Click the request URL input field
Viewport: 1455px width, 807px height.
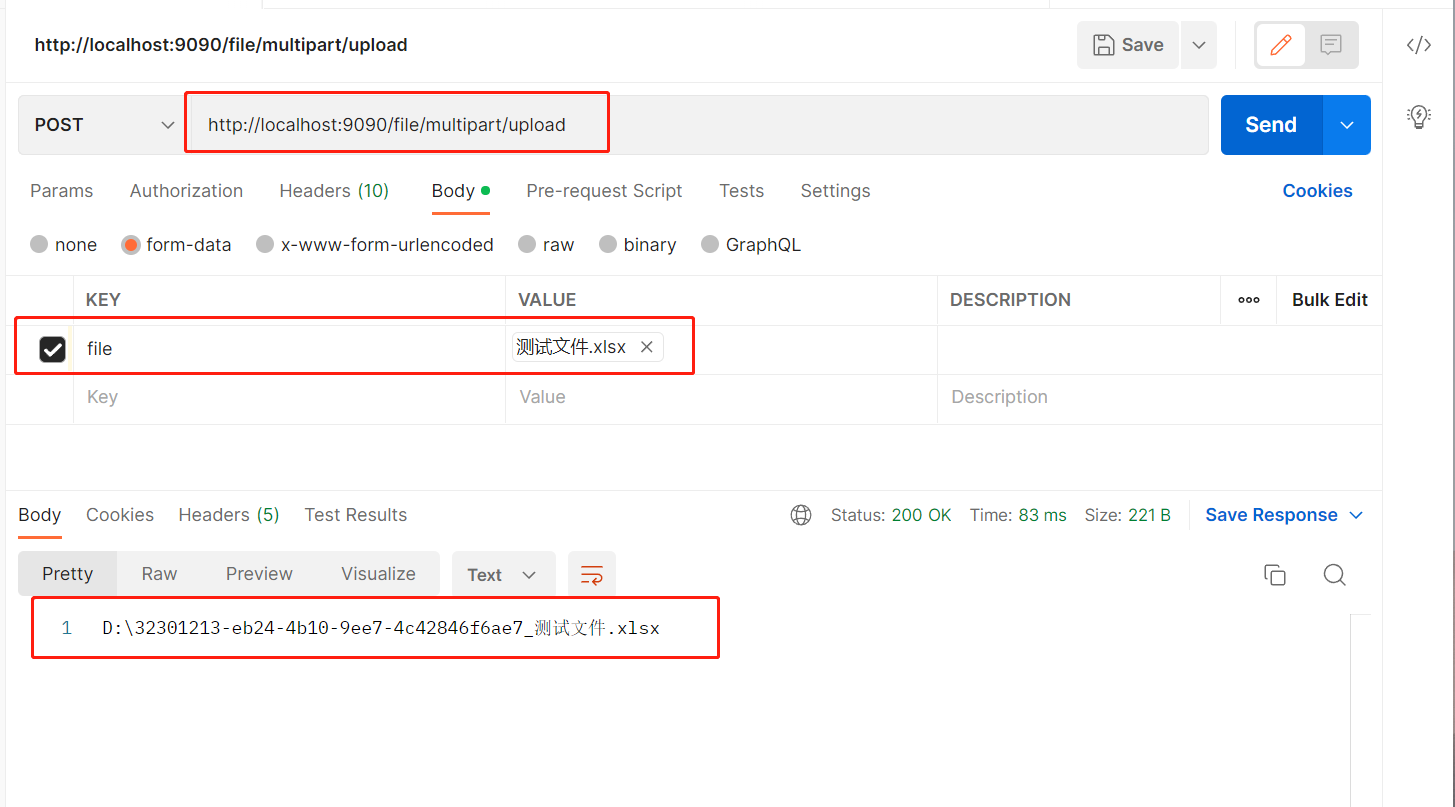[696, 125]
